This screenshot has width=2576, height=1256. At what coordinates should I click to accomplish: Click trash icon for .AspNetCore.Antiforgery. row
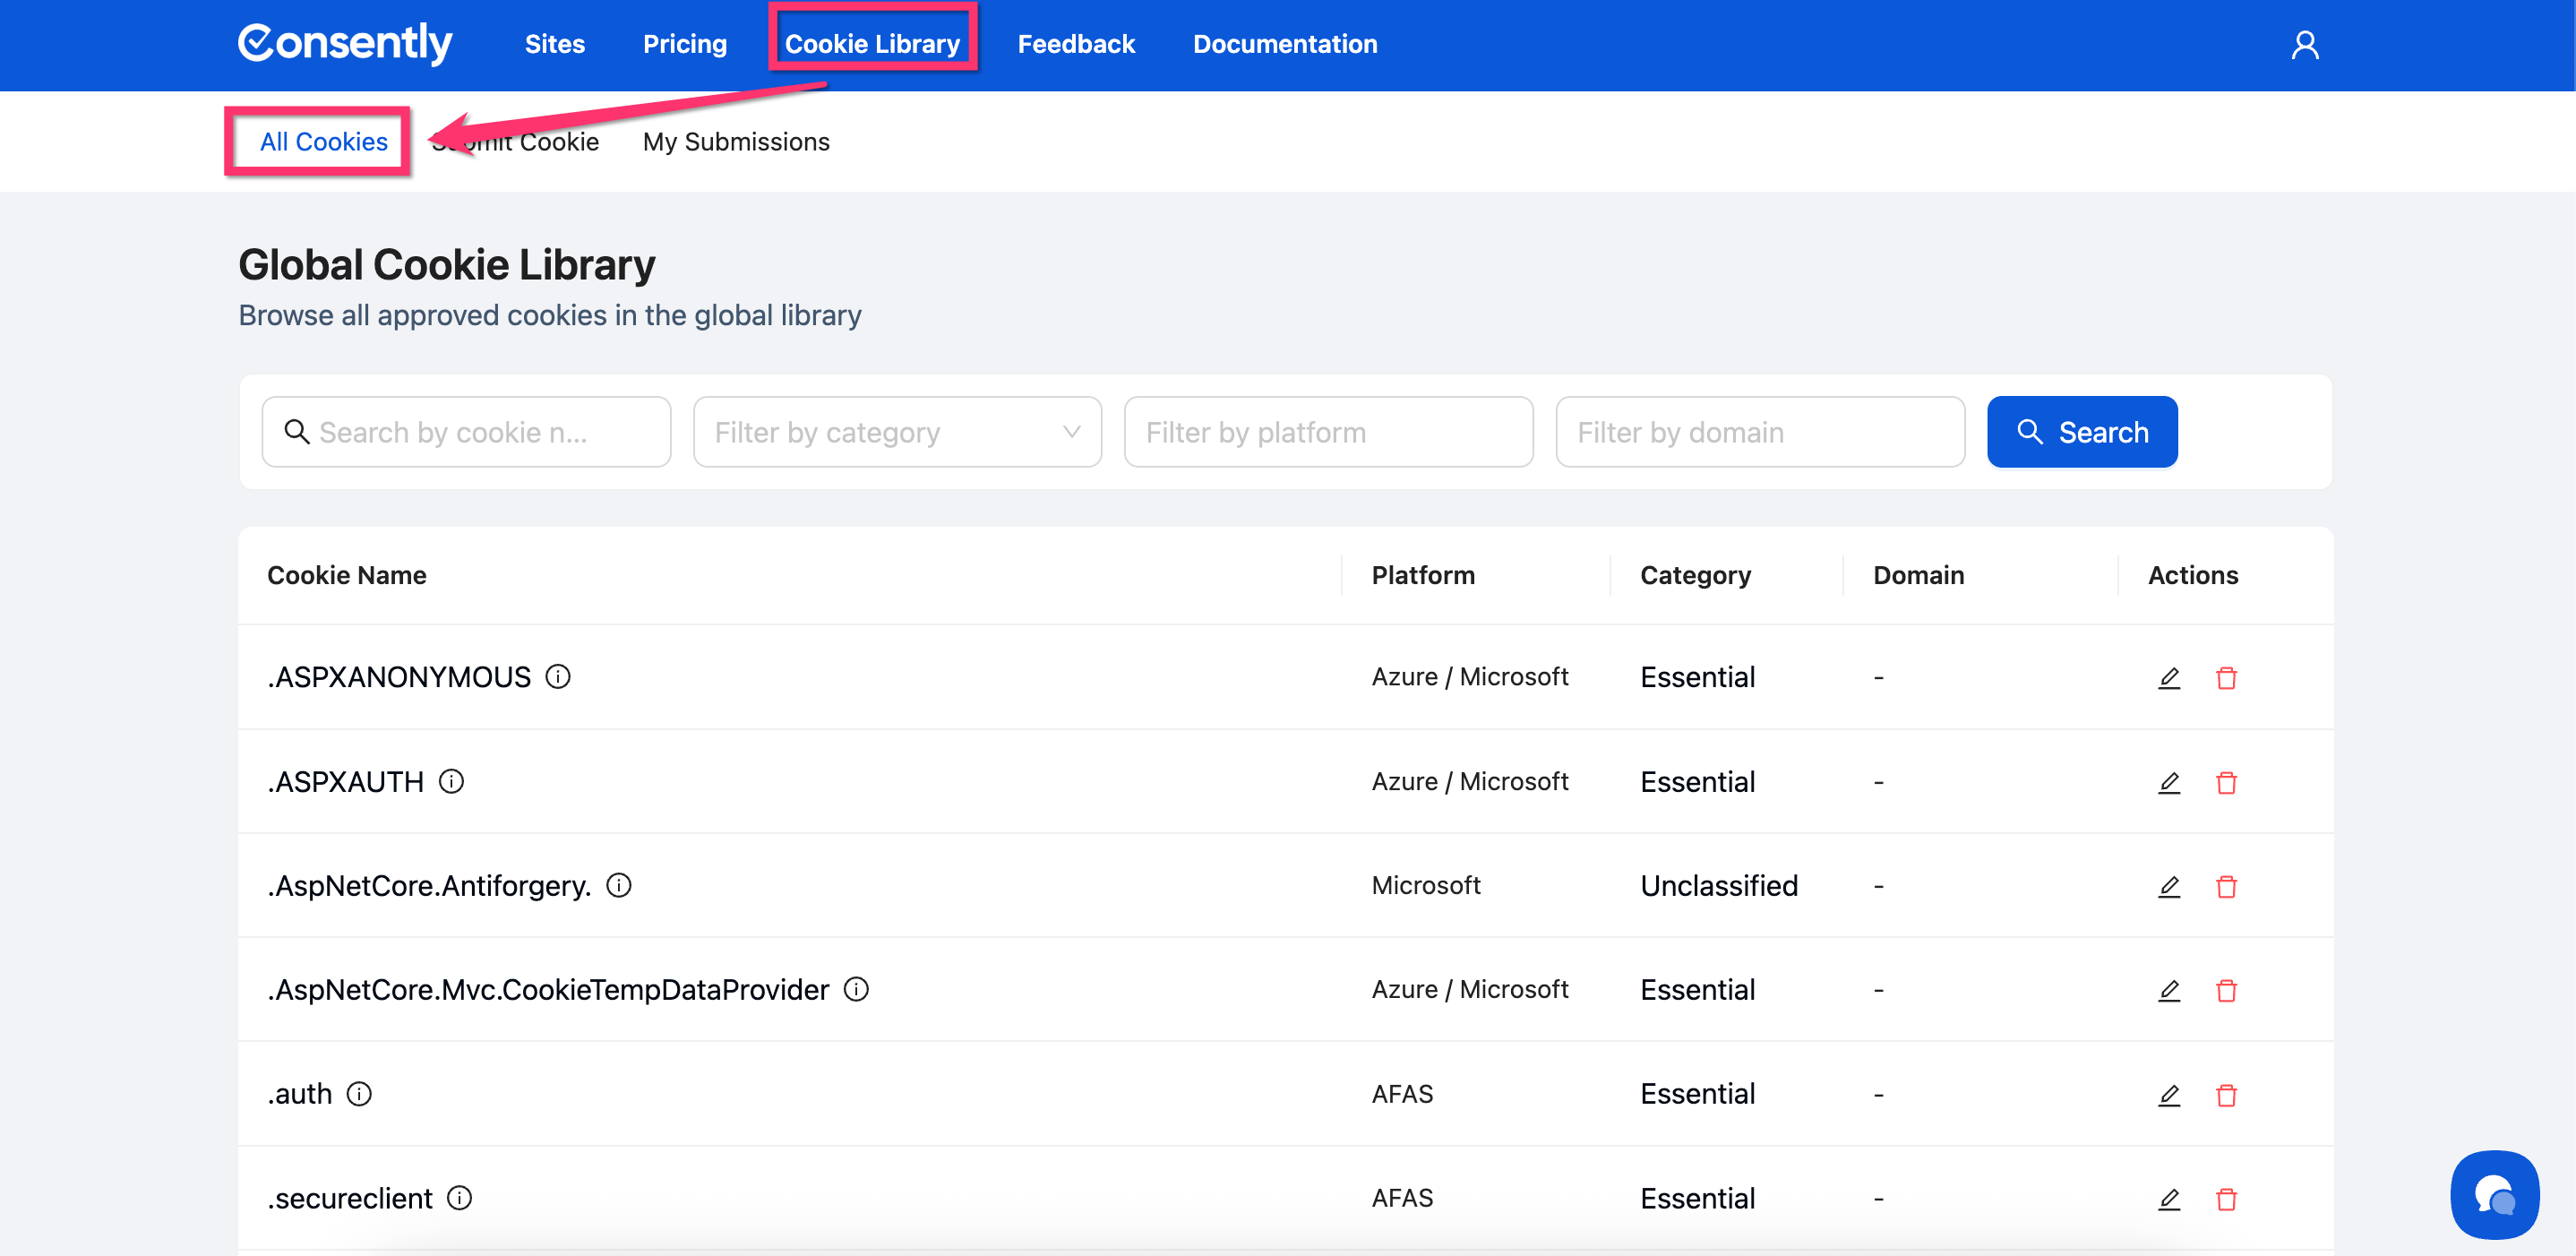point(2225,886)
